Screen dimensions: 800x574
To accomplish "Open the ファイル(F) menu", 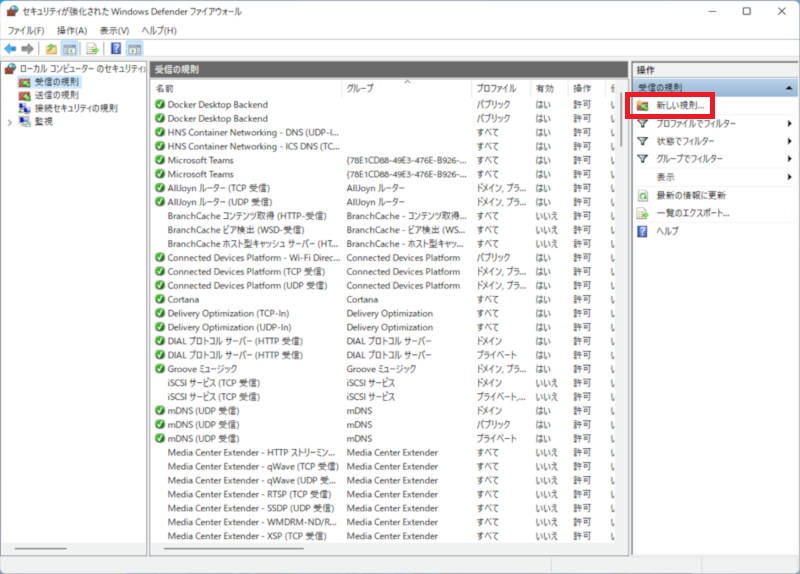I will [x=26, y=31].
